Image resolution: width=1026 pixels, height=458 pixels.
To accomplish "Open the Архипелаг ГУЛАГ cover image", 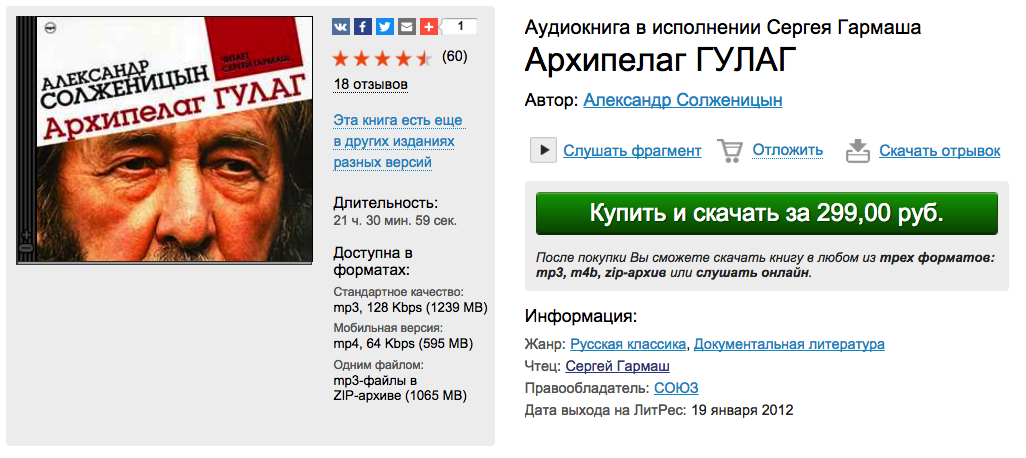I will pos(164,140).
